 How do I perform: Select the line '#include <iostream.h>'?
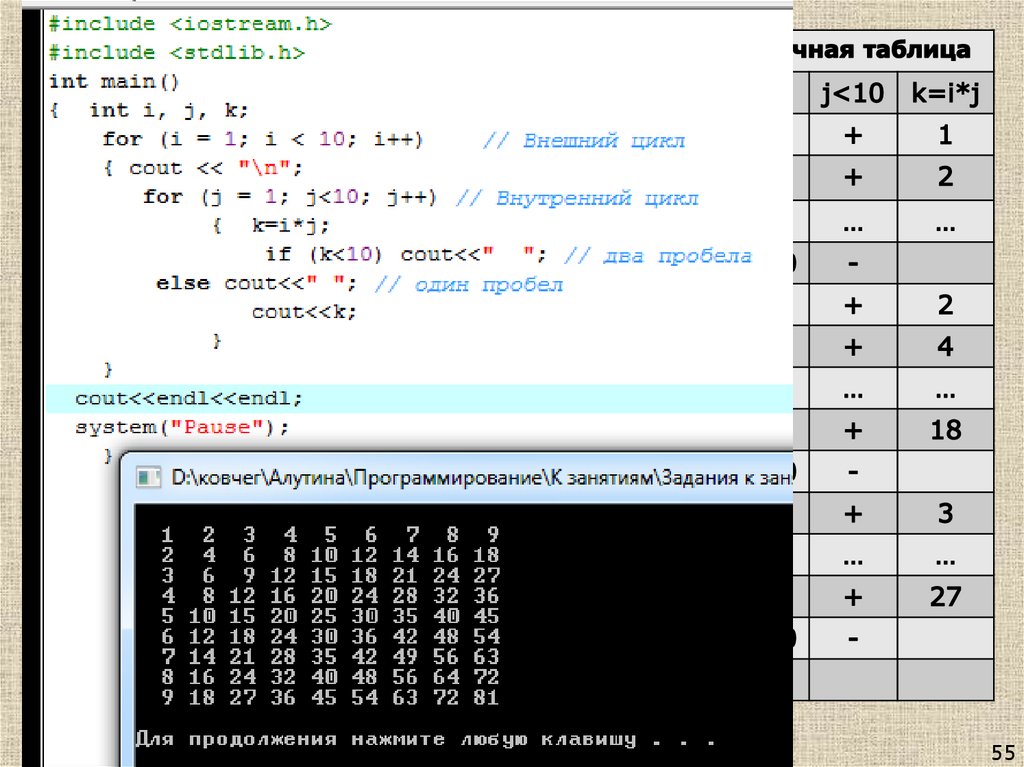click(190, 24)
